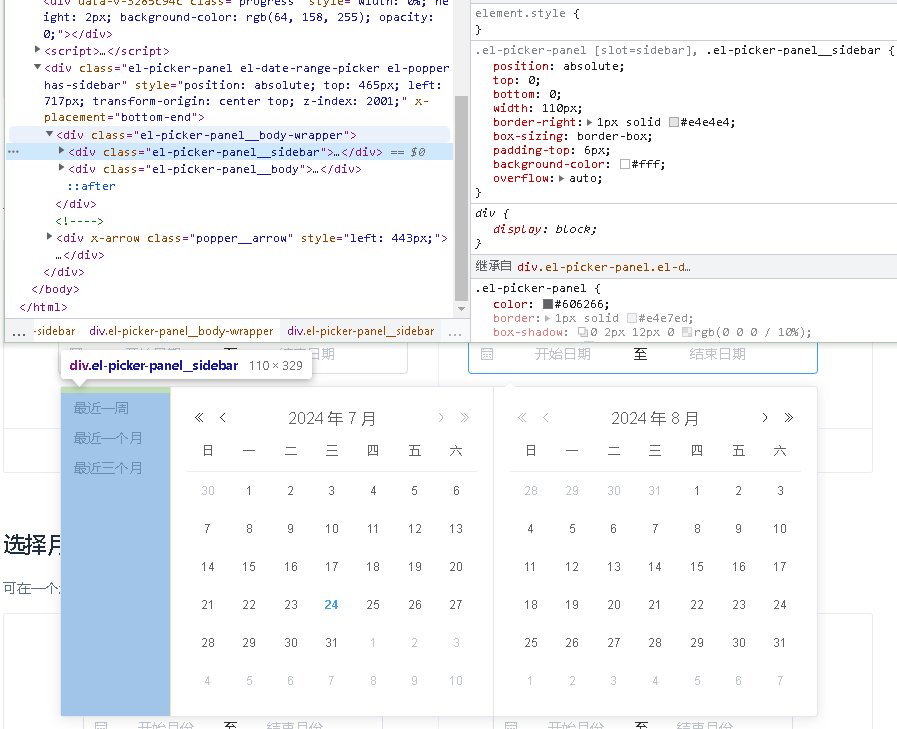Select the <!----> comment node
This screenshot has width=897, height=729.
(x=79, y=221)
